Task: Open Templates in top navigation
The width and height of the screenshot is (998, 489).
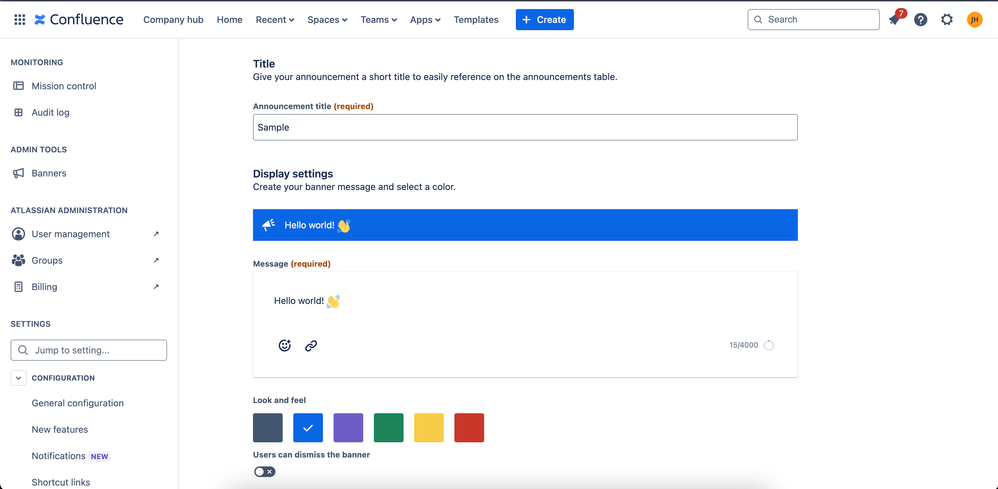Action: [476, 20]
